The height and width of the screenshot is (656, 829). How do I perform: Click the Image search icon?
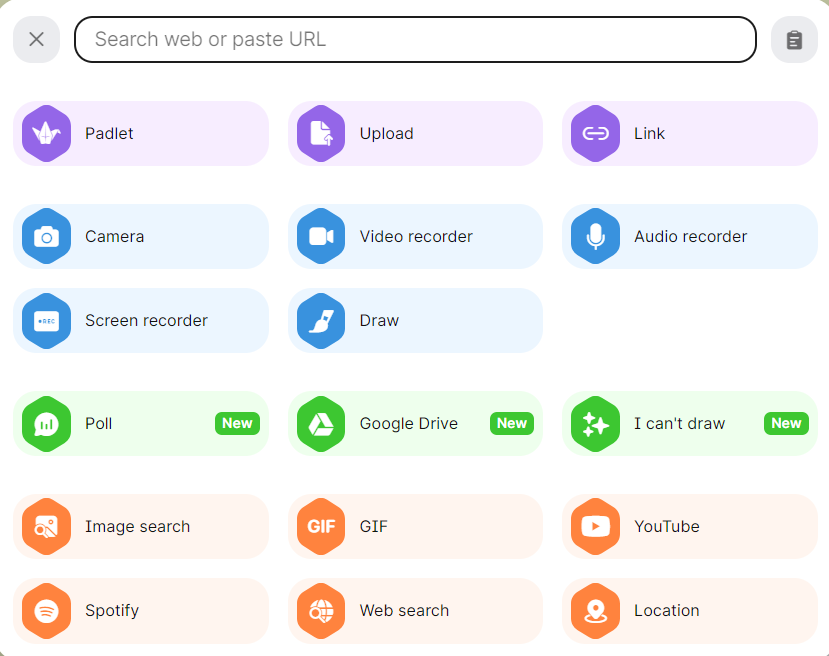(x=47, y=526)
